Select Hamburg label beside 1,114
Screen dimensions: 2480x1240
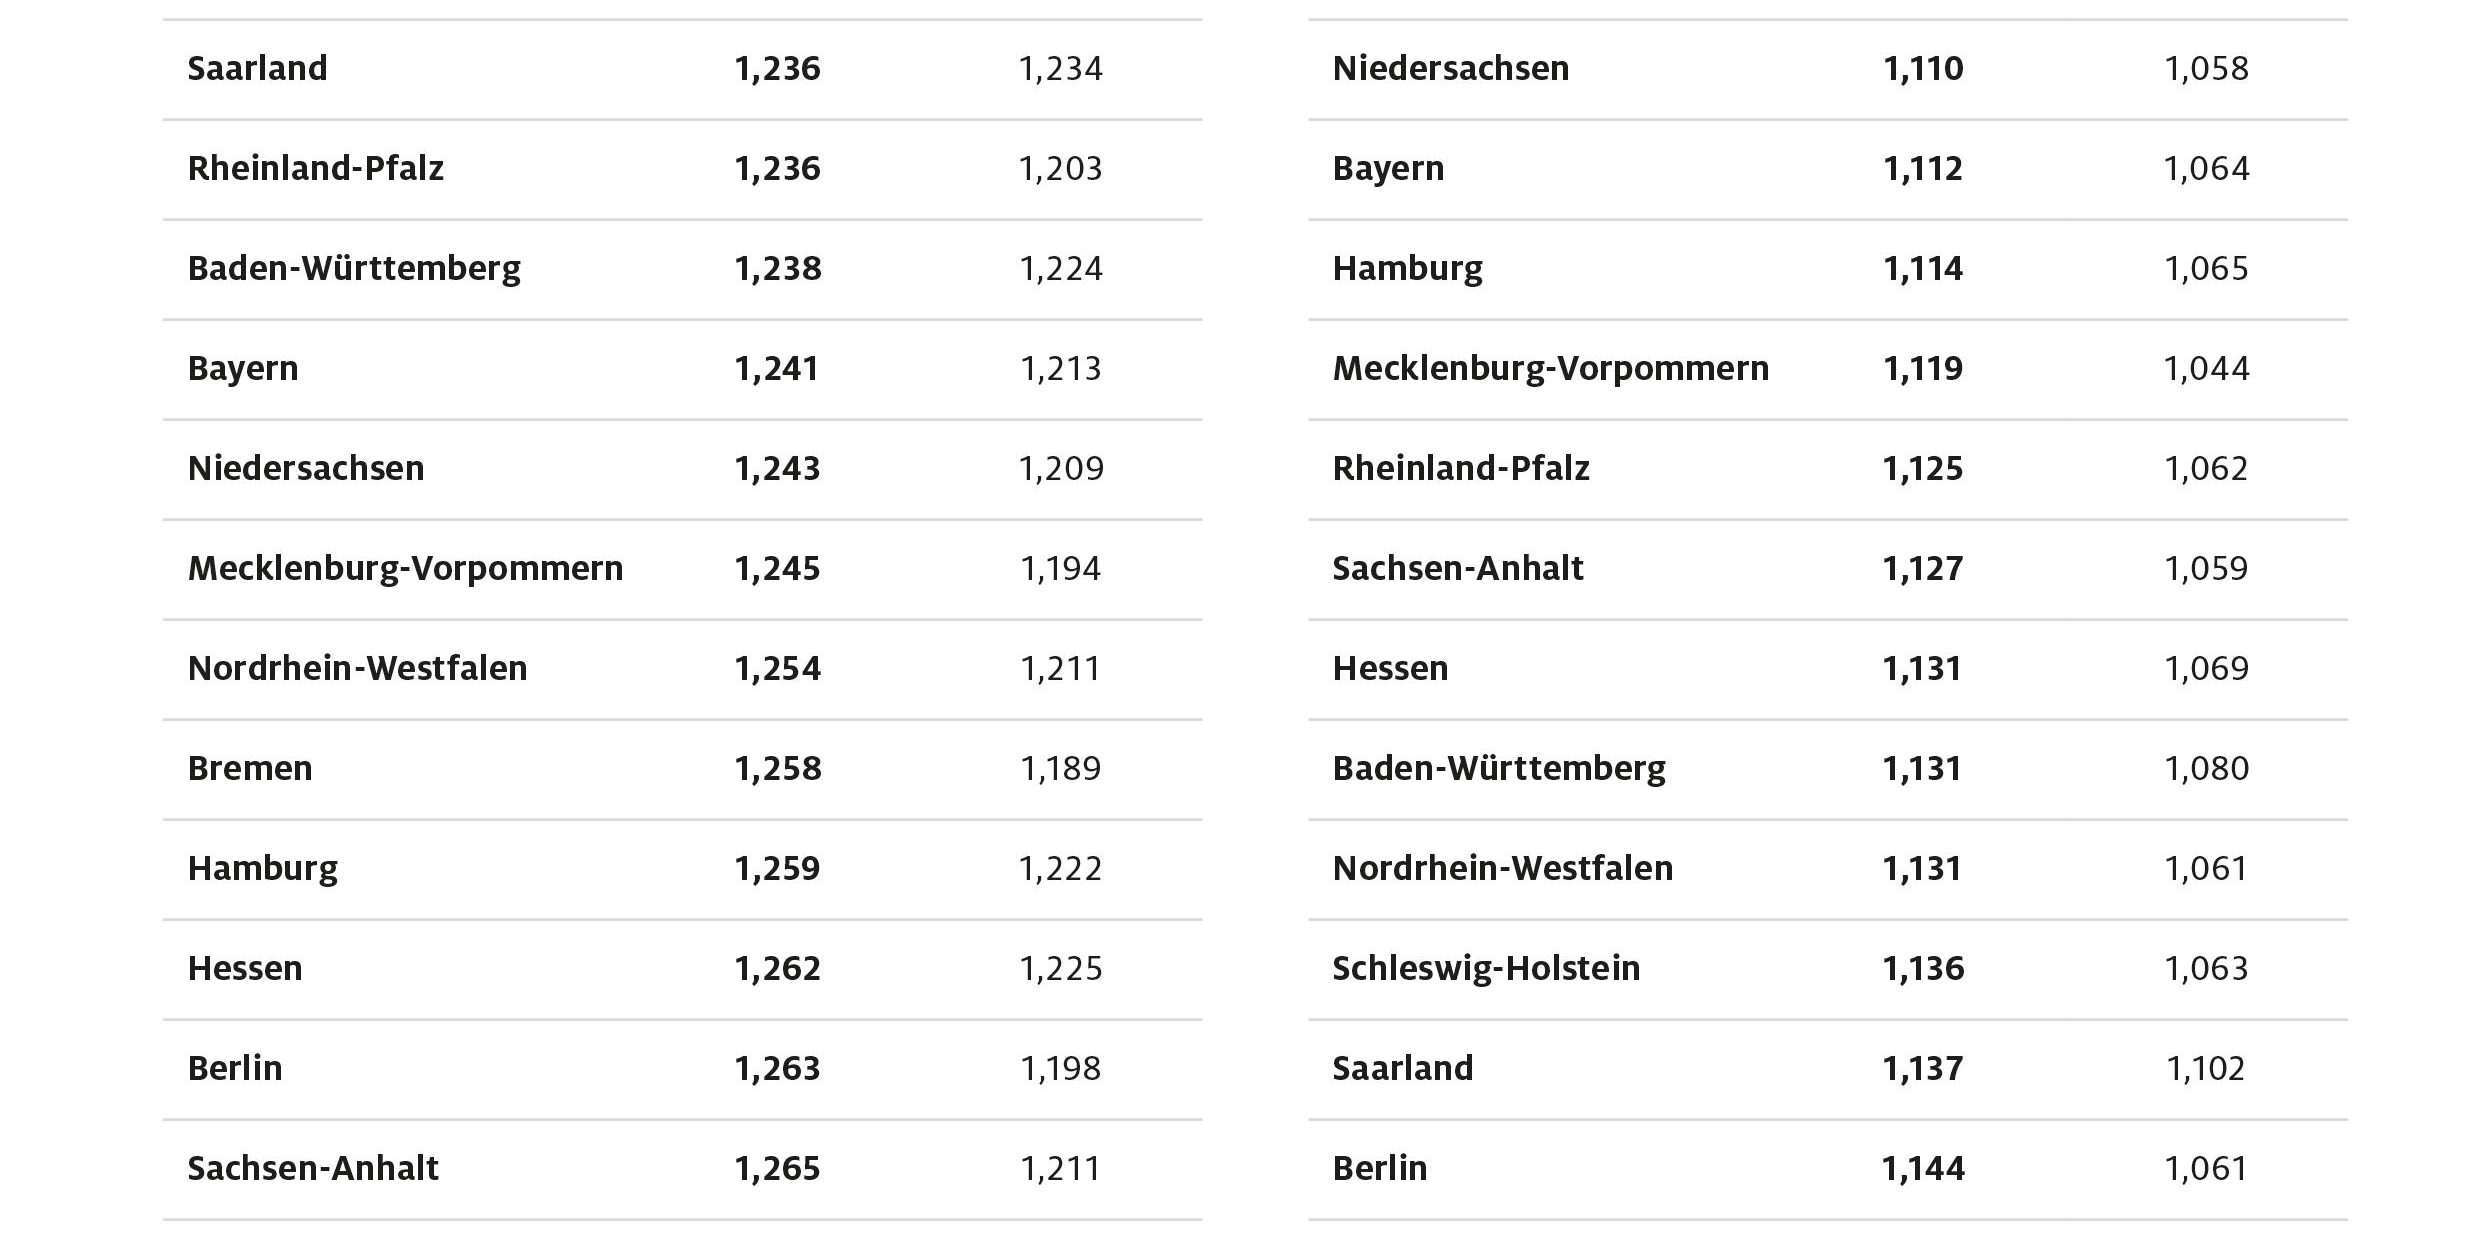point(1407,269)
